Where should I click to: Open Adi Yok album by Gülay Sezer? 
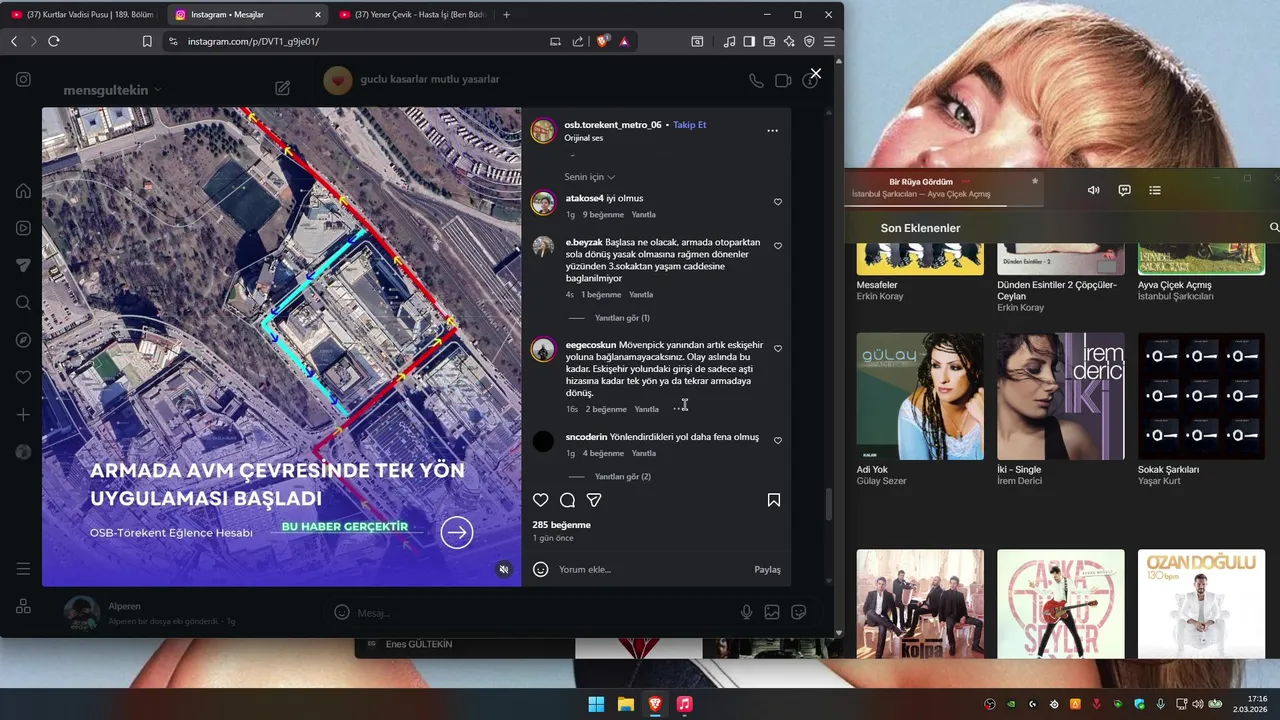(920, 396)
